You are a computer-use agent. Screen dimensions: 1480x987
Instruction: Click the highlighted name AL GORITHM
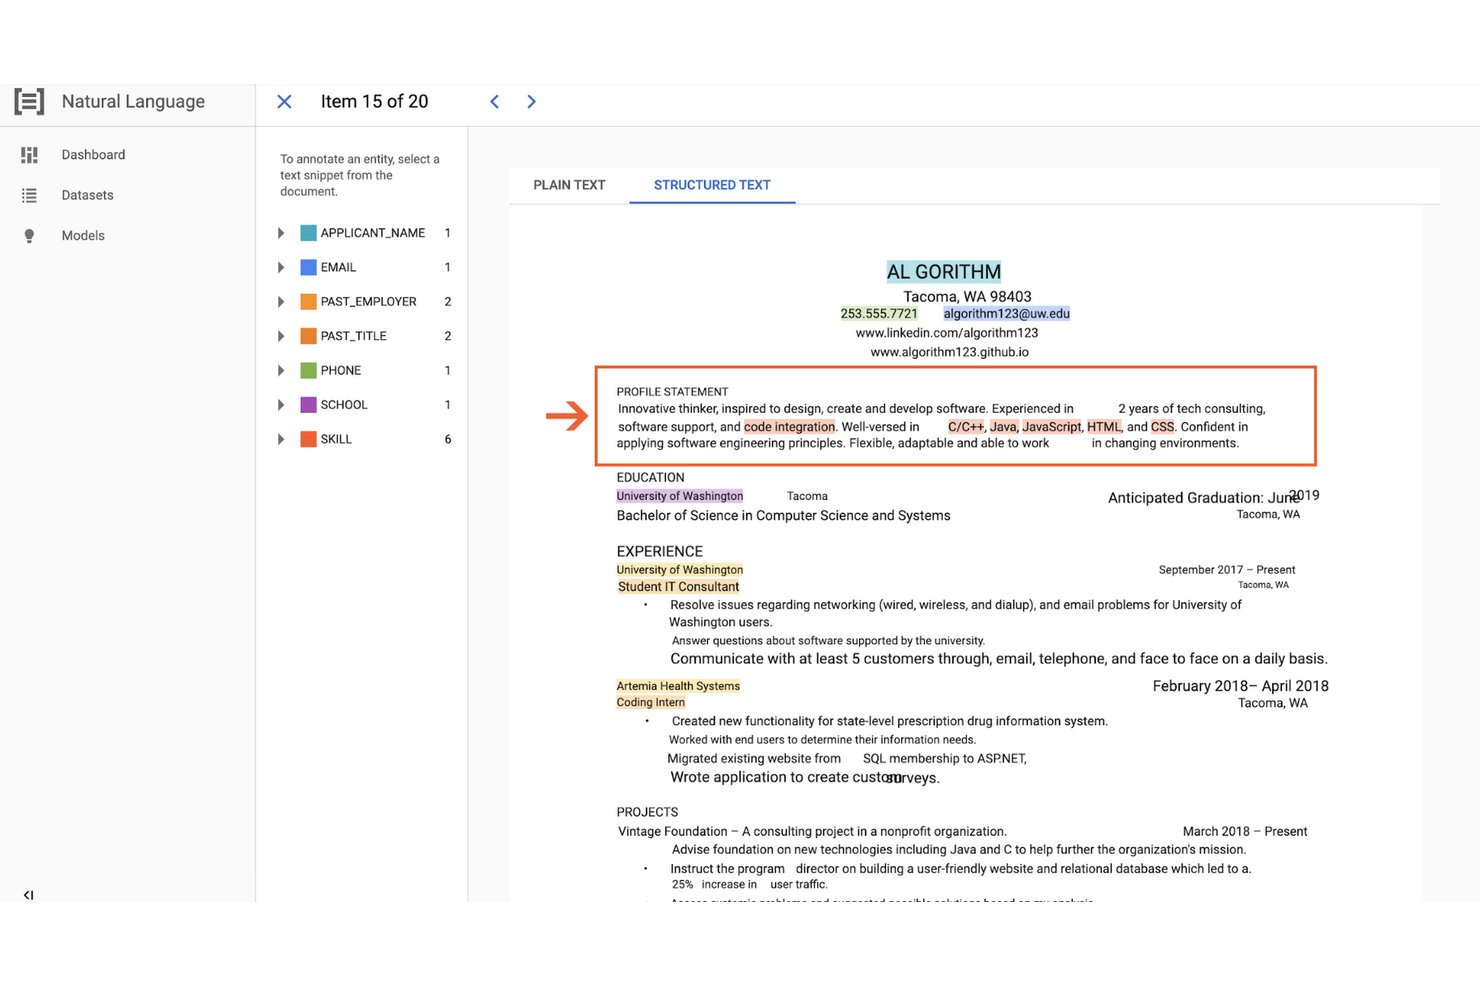[x=943, y=272]
